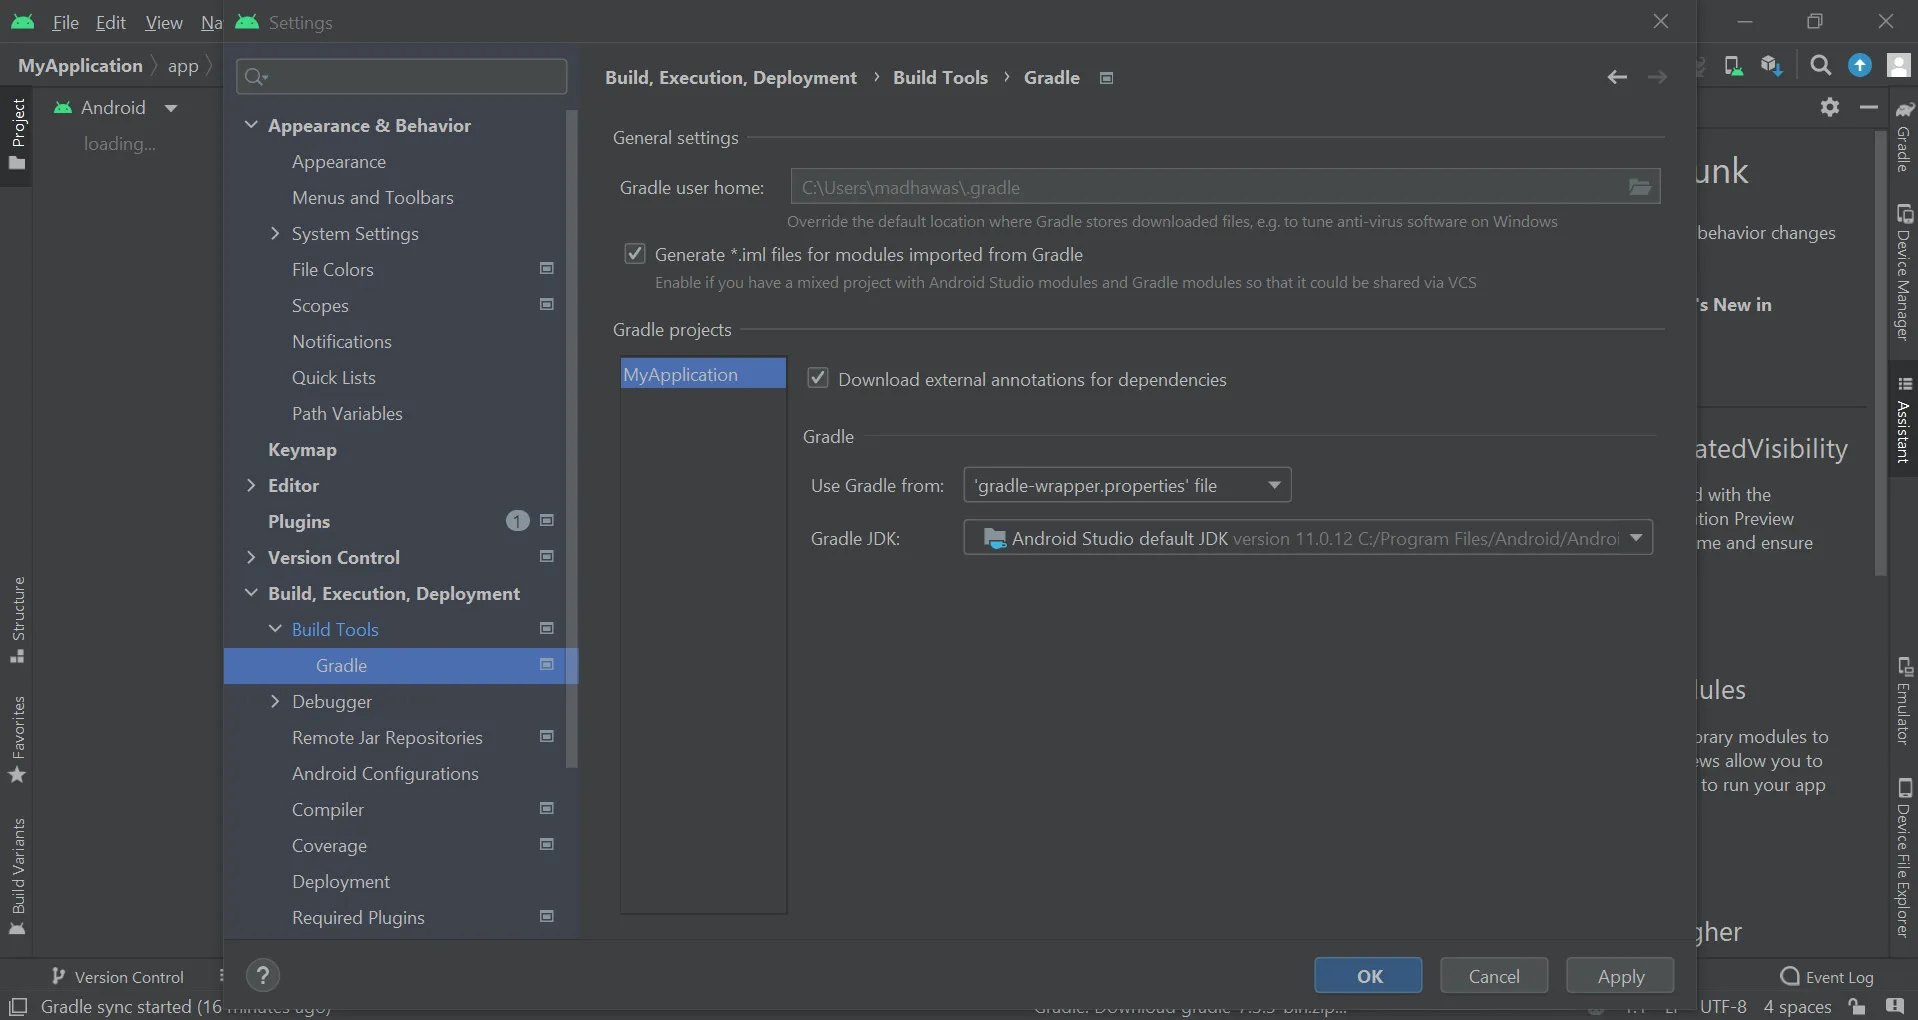Open the Favorites tool window
The height and width of the screenshot is (1020, 1918).
tap(17, 740)
